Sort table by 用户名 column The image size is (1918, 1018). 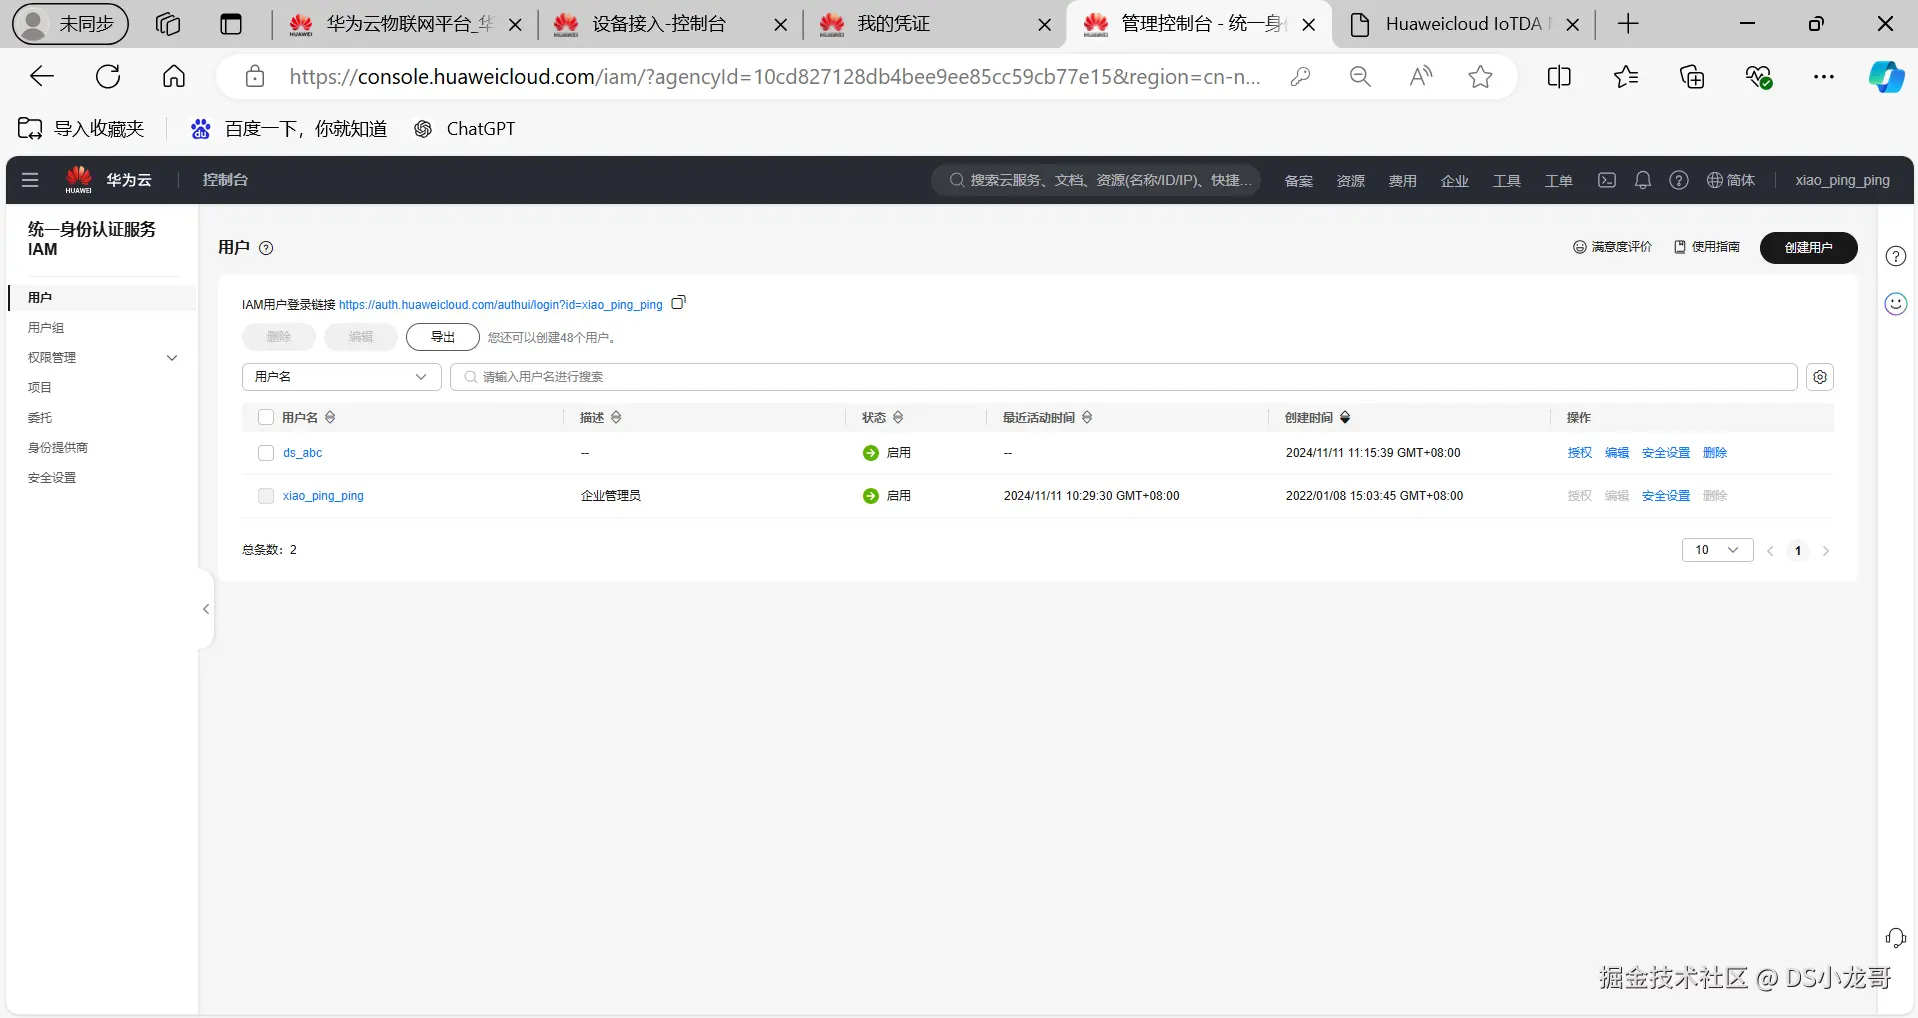330,417
